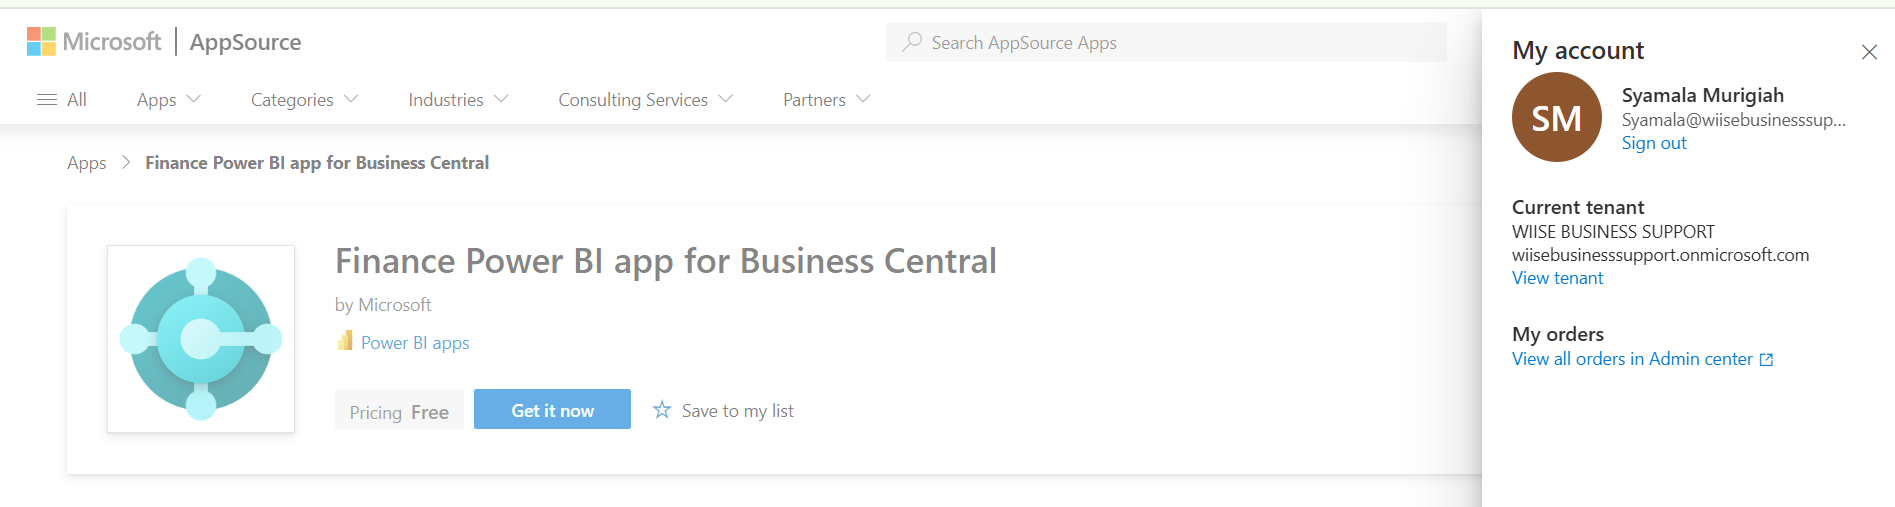The width and height of the screenshot is (1895, 507).
Task: Click the star icon to save
Action: tap(662, 410)
